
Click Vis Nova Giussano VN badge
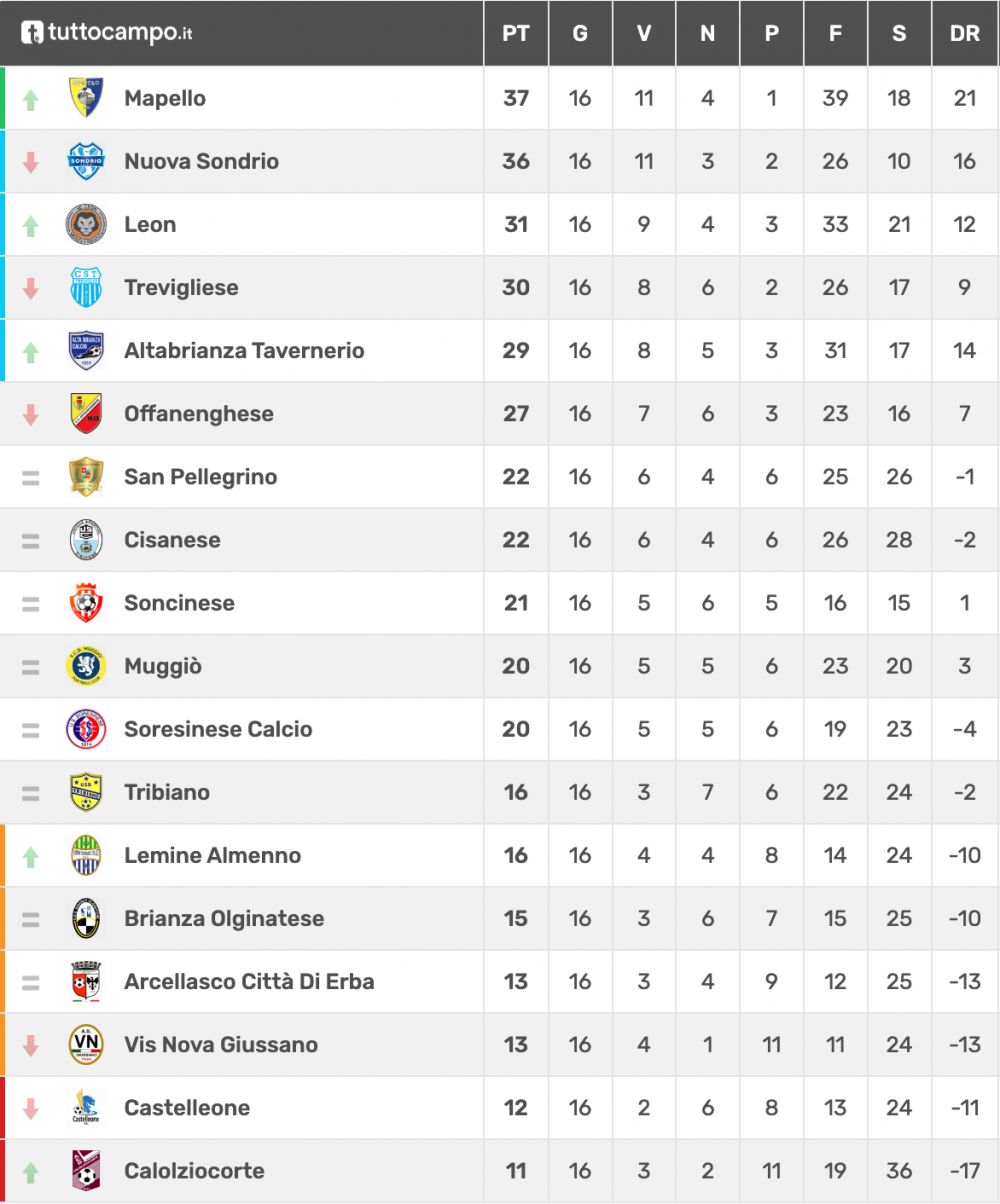(x=86, y=1044)
